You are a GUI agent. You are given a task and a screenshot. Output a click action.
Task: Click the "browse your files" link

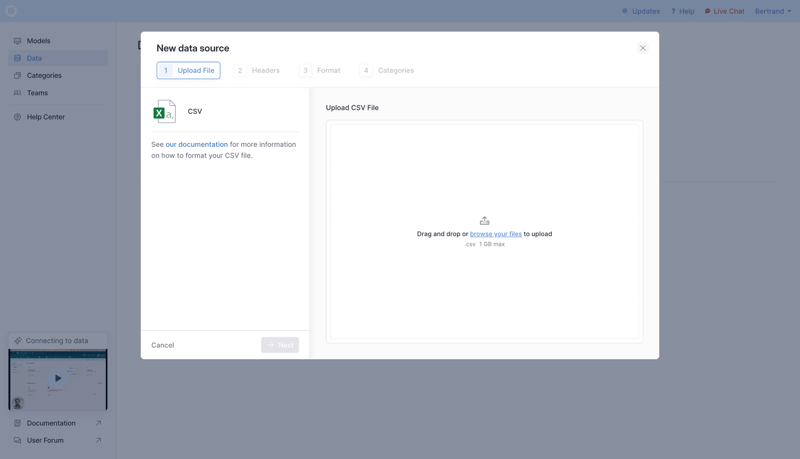click(x=496, y=234)
